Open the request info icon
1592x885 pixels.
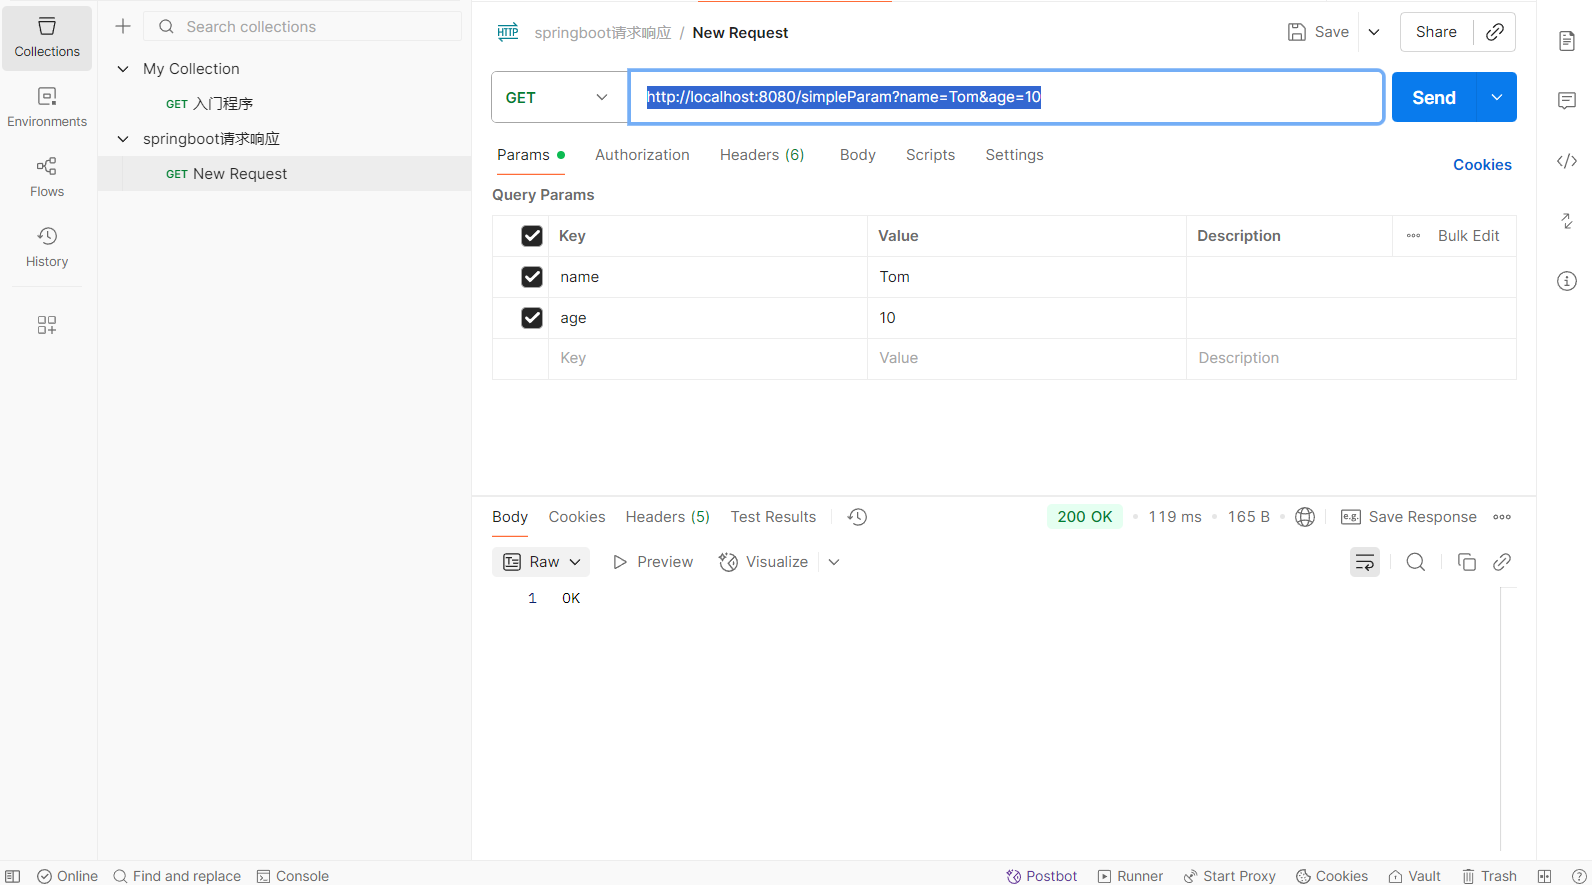click(1567, 281)
